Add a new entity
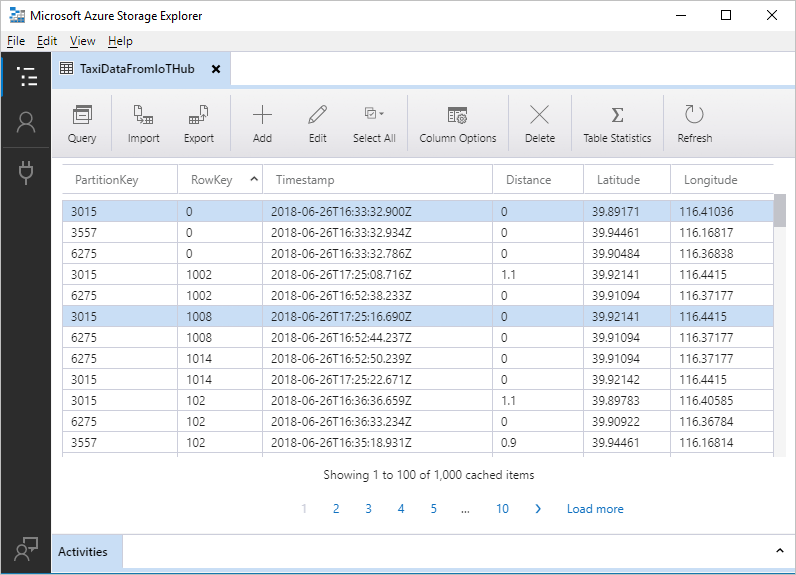The image size is (796, 575). point(262,124)
